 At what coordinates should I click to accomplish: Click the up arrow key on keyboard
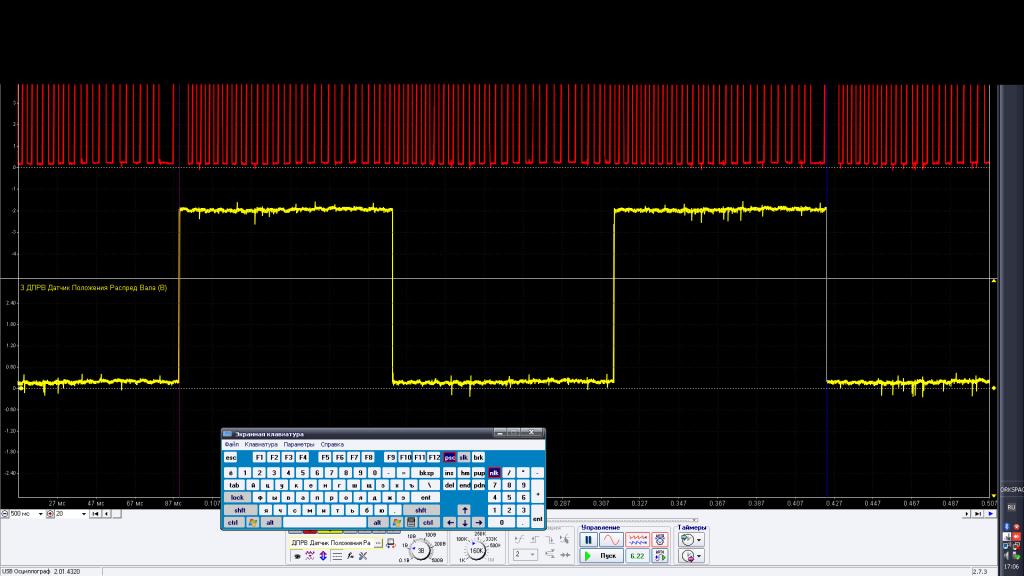464,510
